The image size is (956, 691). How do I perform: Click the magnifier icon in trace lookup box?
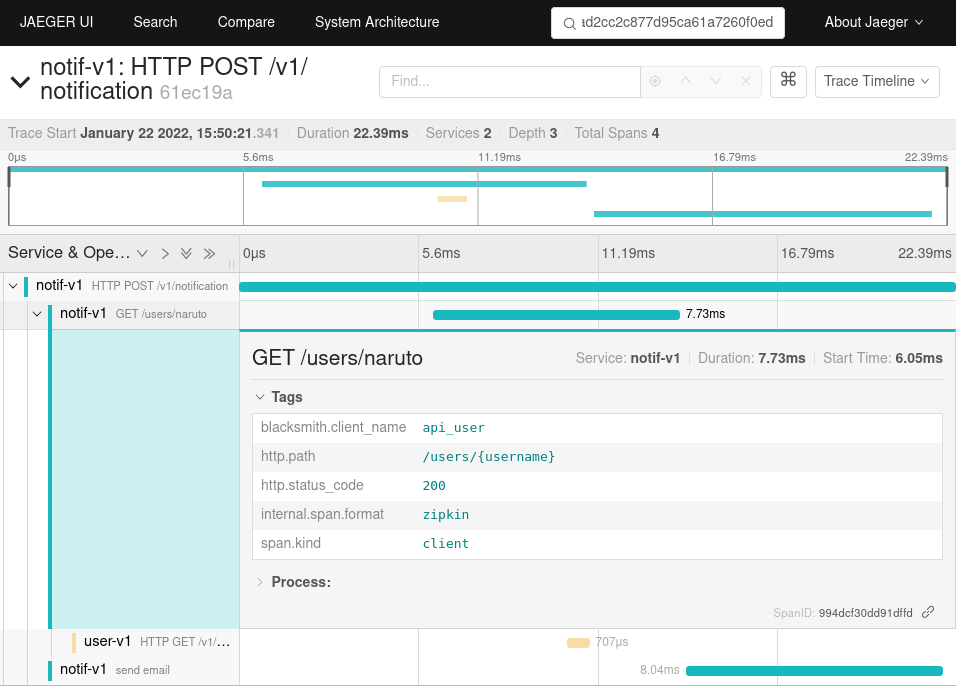click(x=569, y=23)
